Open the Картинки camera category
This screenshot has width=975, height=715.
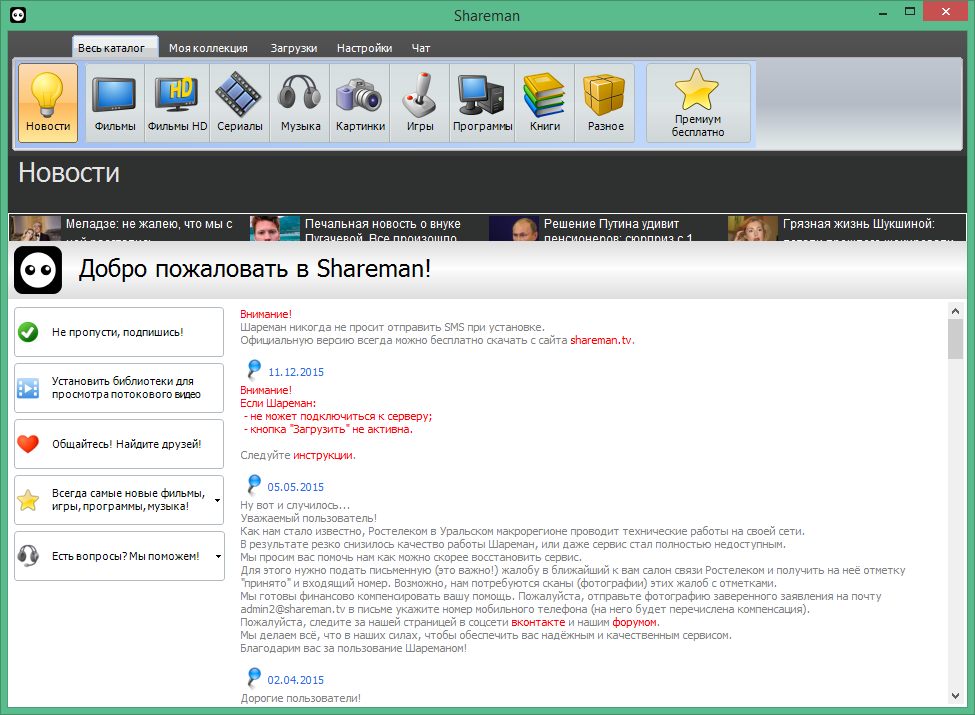pos(360,103)
